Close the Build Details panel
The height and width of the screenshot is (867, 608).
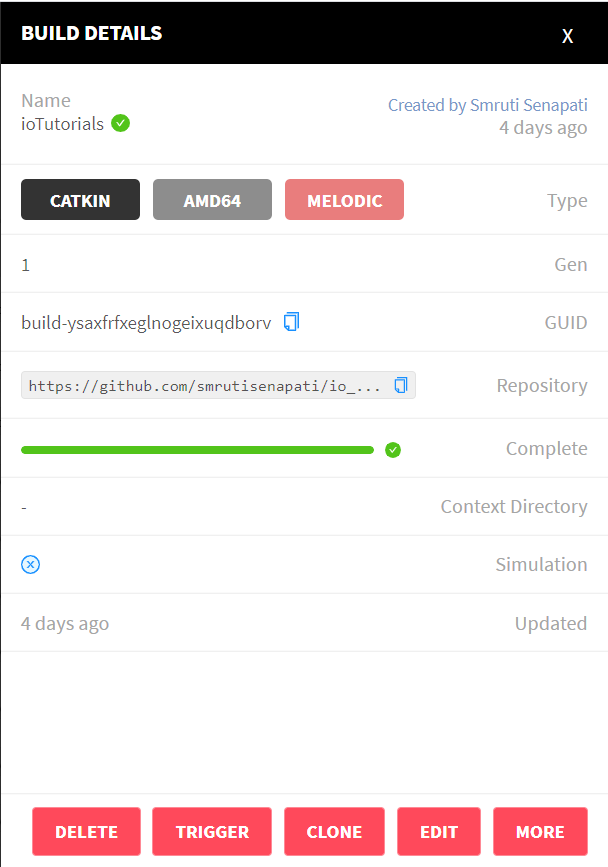567,36
